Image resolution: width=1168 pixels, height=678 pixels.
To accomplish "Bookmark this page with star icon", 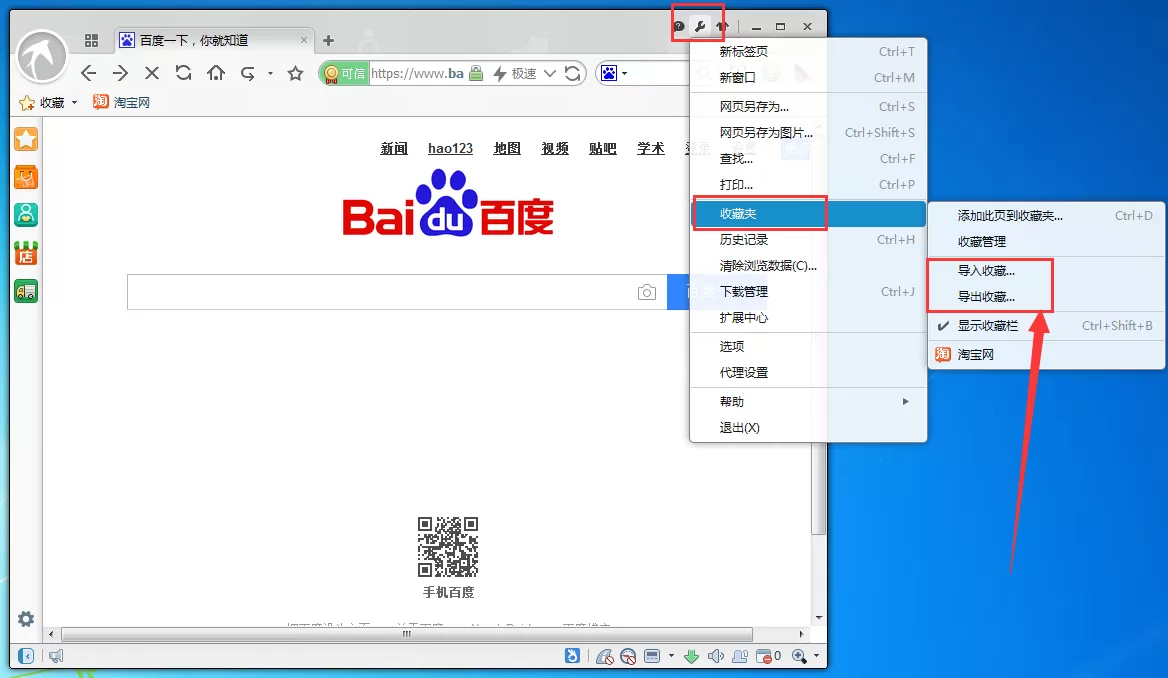I will click(296, 73).
